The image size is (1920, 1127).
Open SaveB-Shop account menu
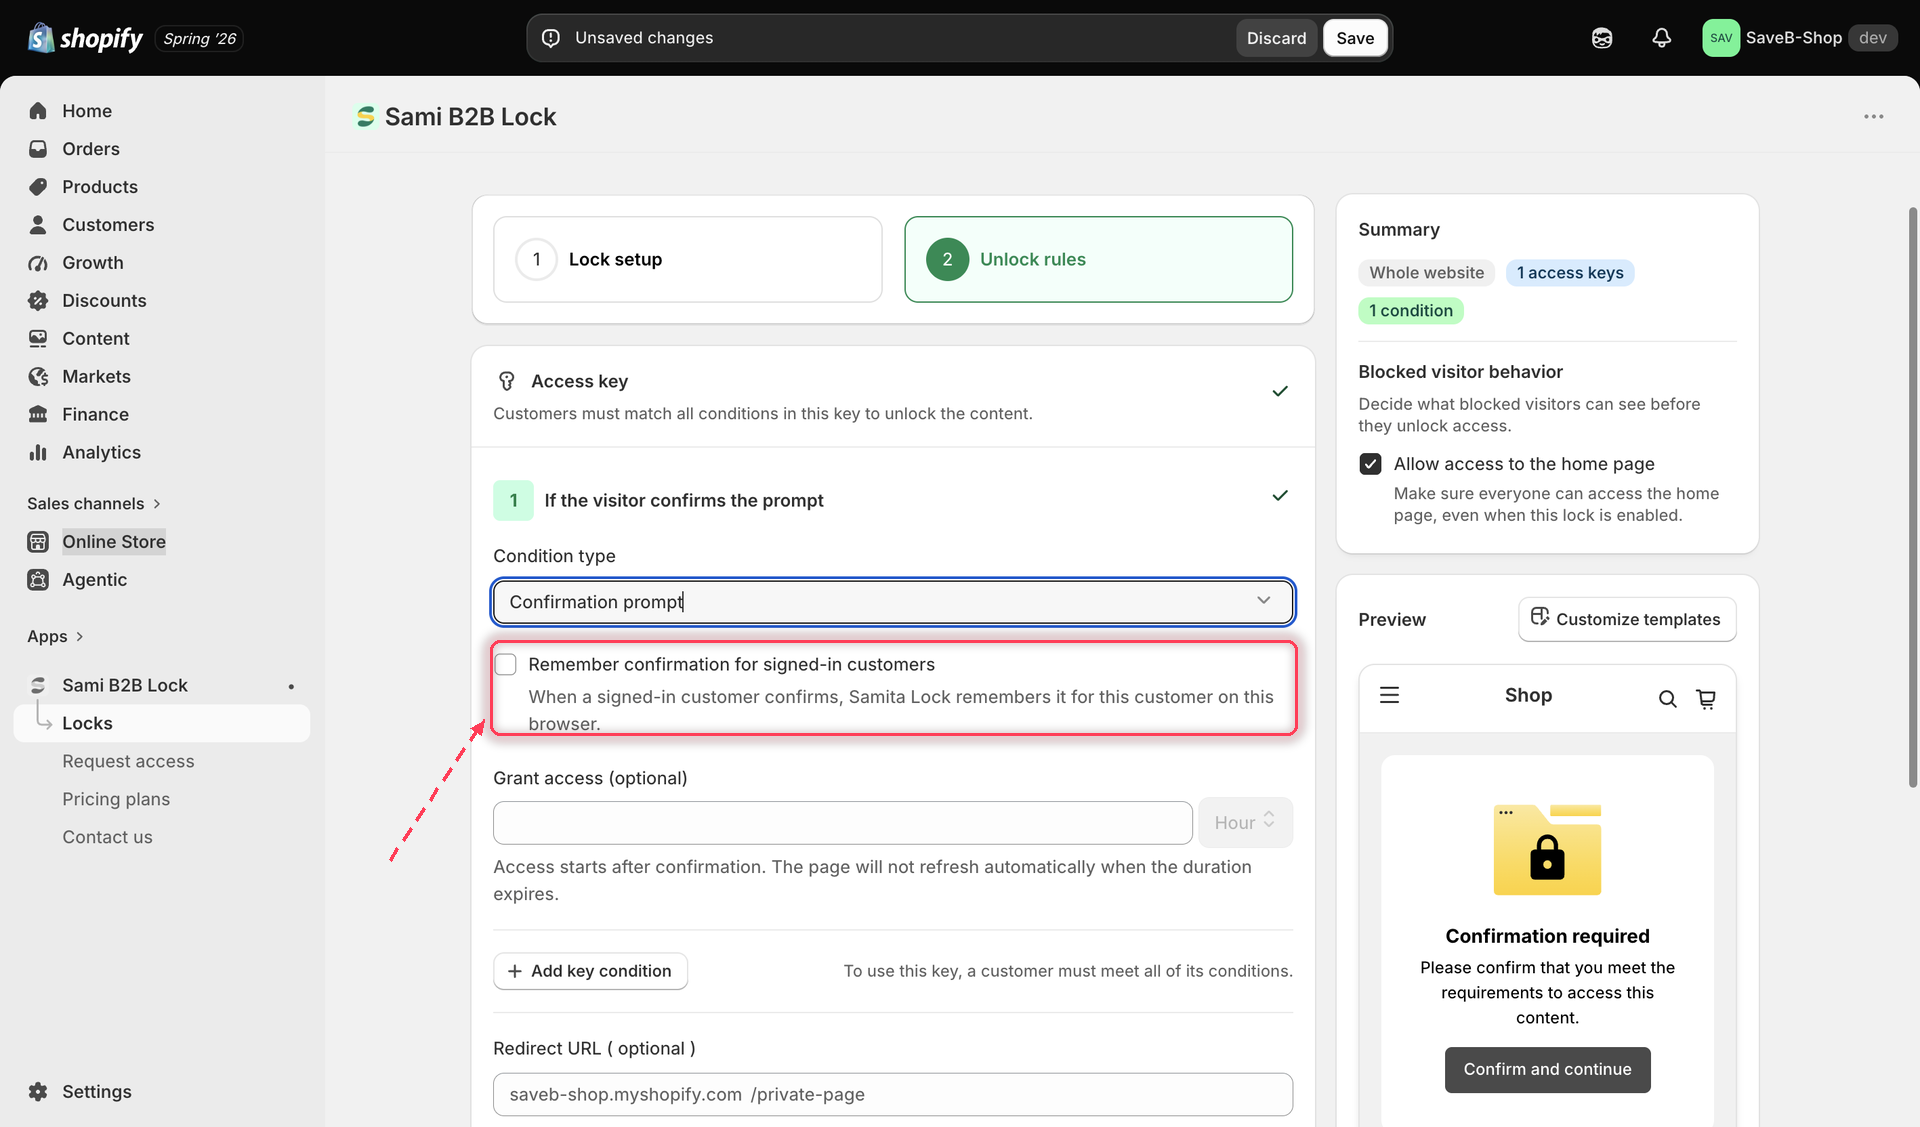pyautogui.click(x=1800, y=38)
